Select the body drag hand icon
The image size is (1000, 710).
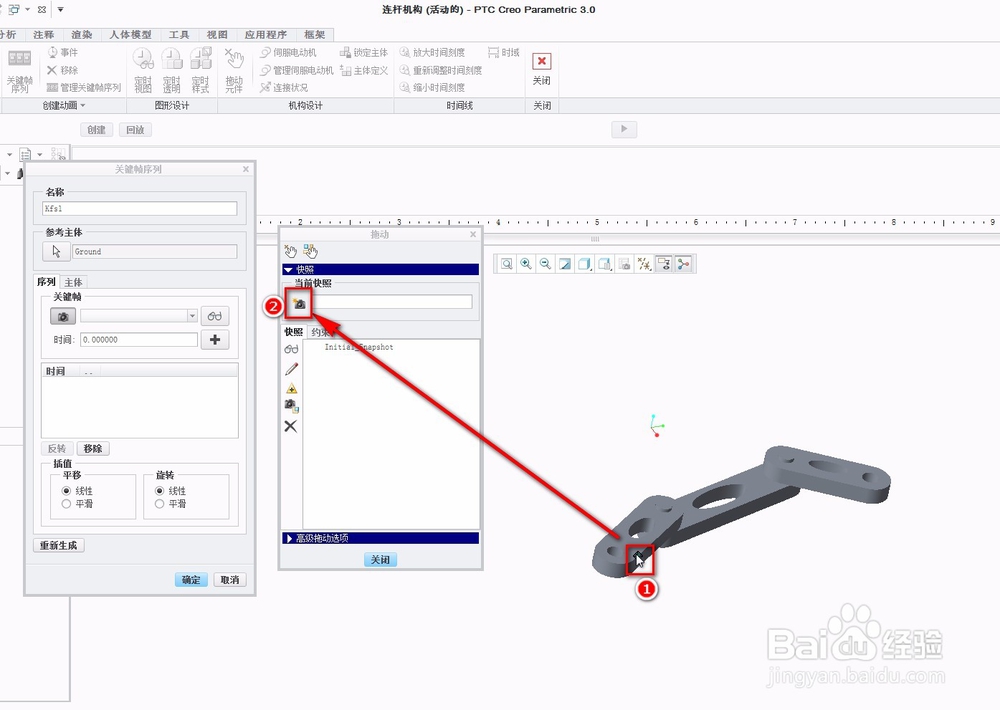[x=311, y=251]
